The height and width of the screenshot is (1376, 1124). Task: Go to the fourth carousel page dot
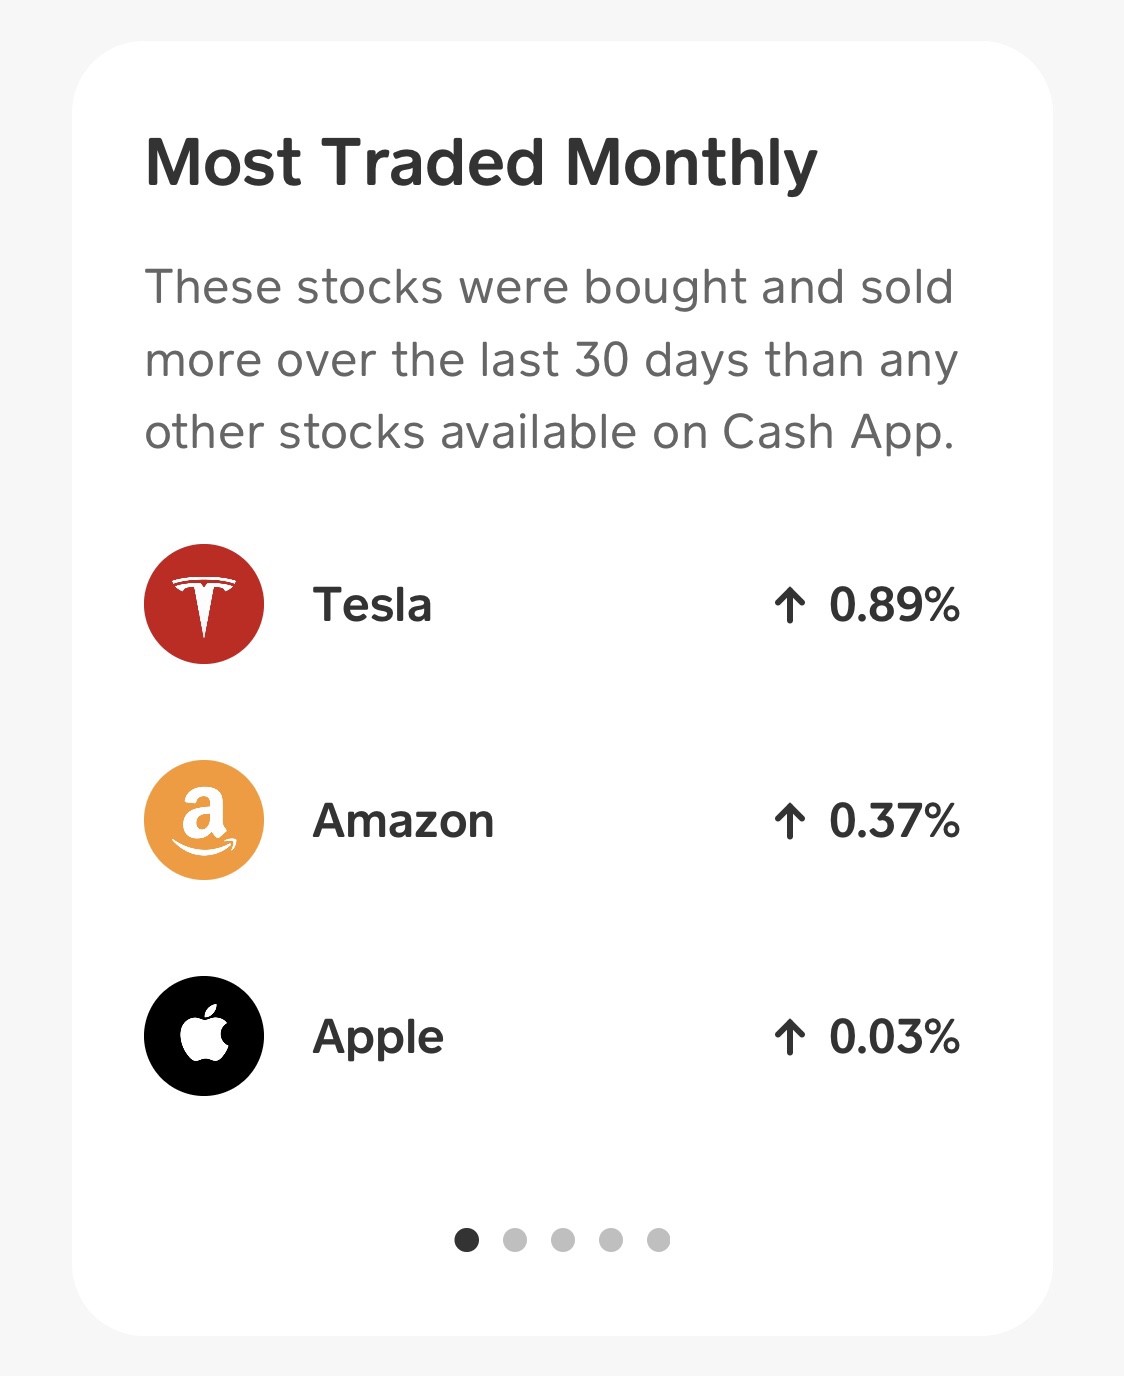coord(611,1240)
